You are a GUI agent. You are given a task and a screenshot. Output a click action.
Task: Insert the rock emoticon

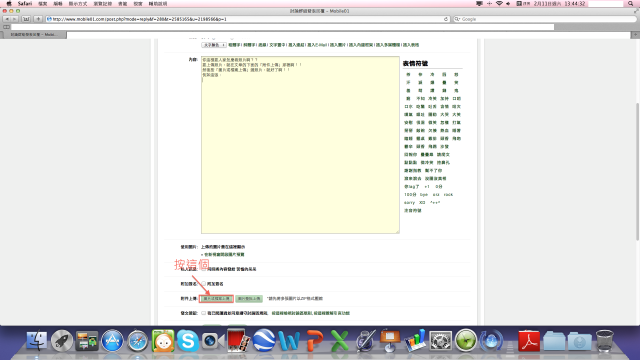[448, 195]
